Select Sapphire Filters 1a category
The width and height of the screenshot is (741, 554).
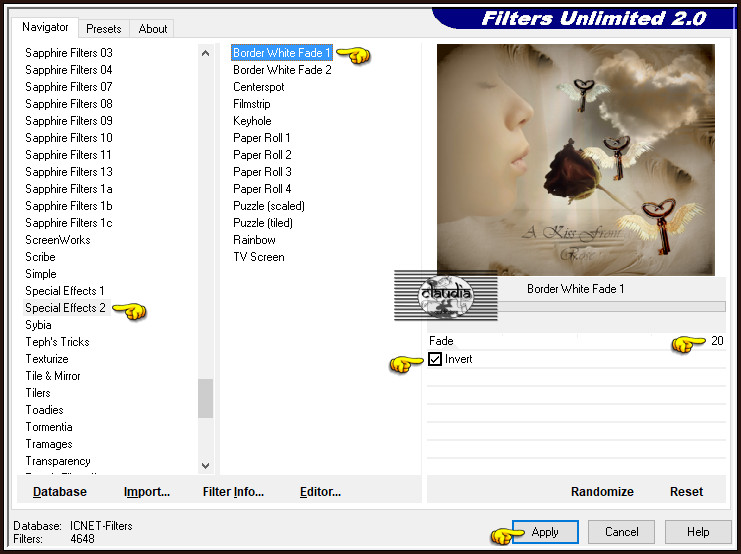[x=69, y=189]
